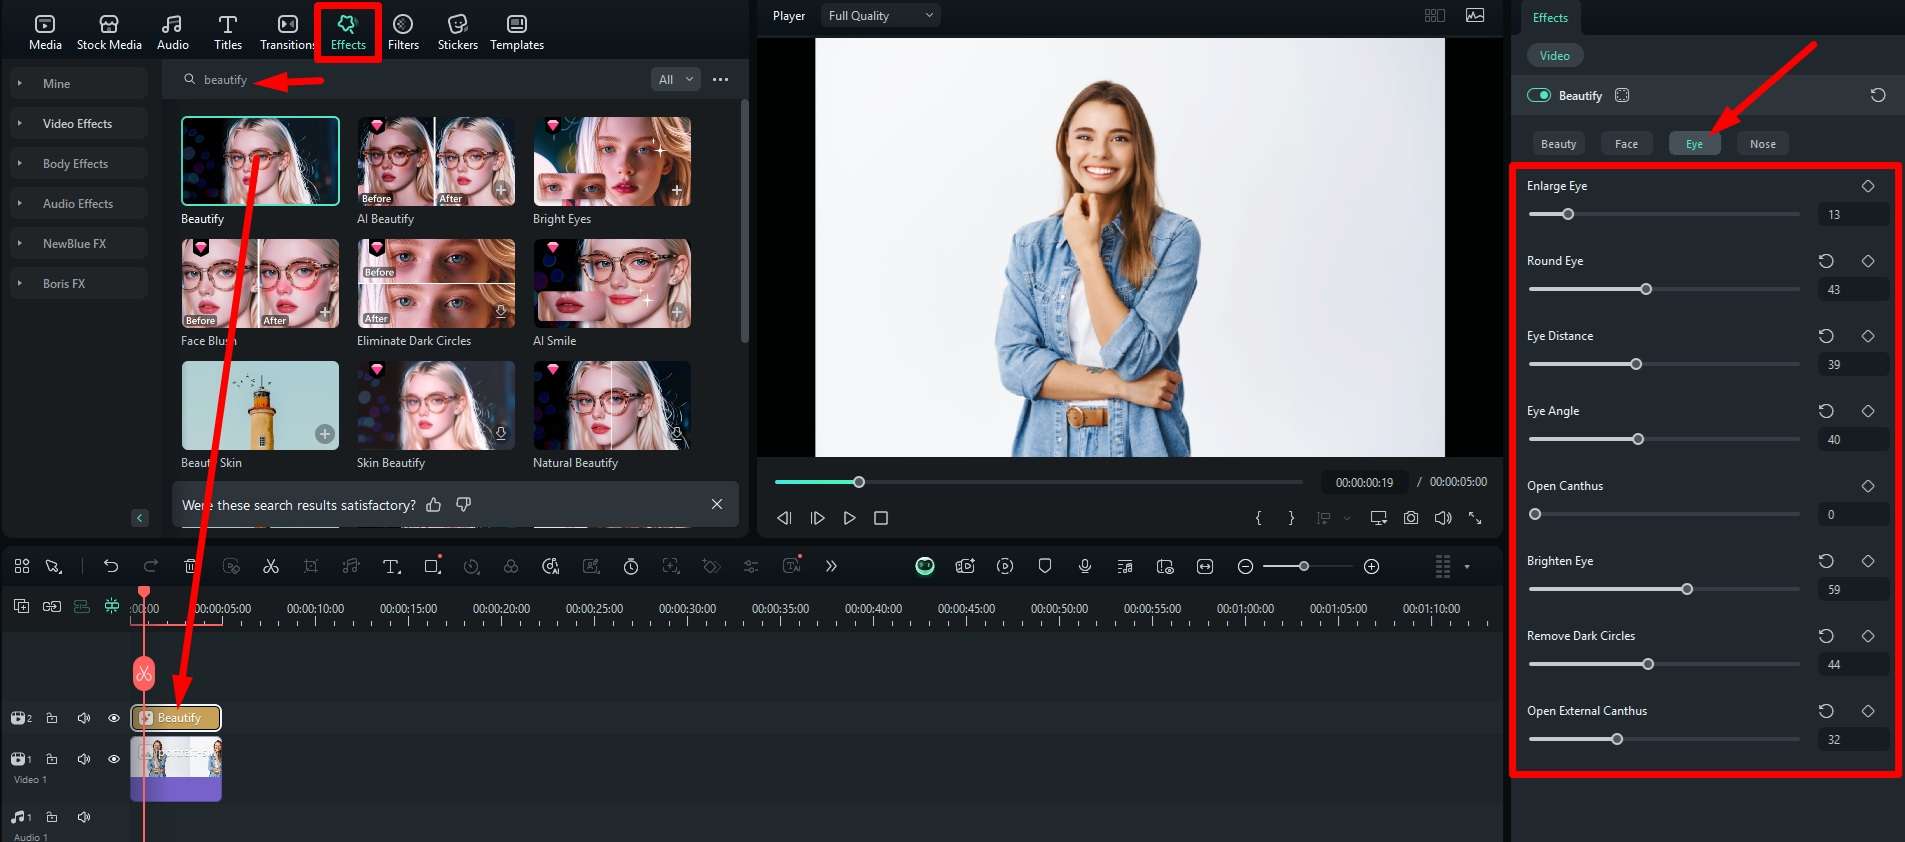The image size is (1905, 842).
Task: Open the Templates tab
Action: (517, 32)
